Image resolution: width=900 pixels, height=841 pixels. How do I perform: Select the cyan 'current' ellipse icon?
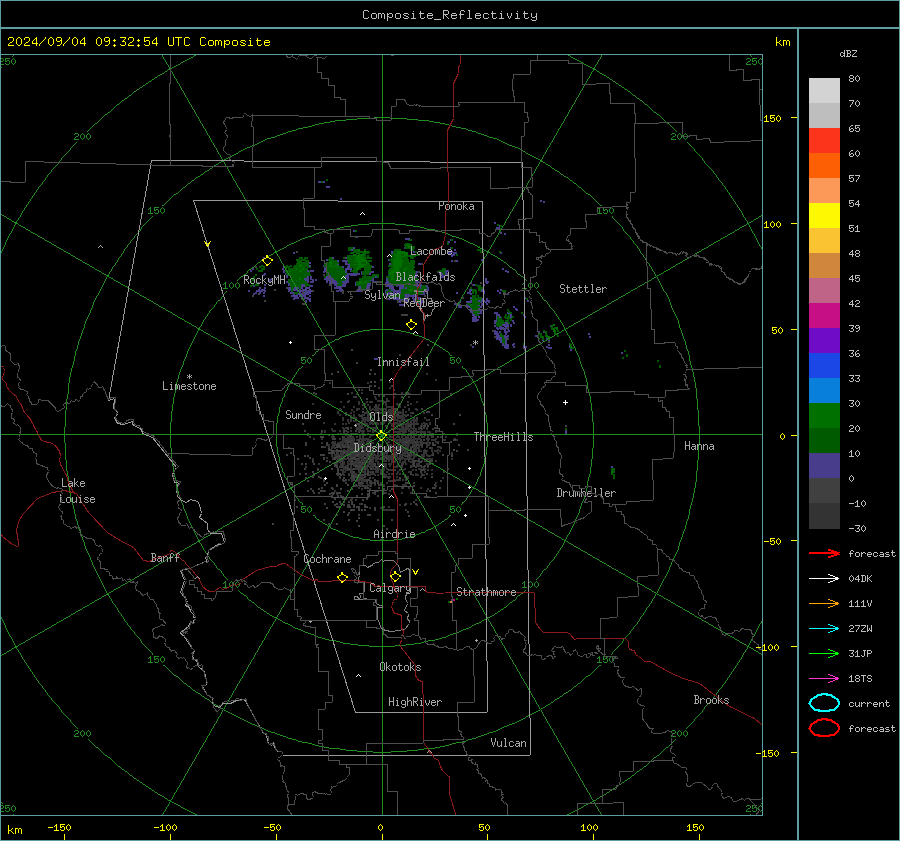coord(824,703)
